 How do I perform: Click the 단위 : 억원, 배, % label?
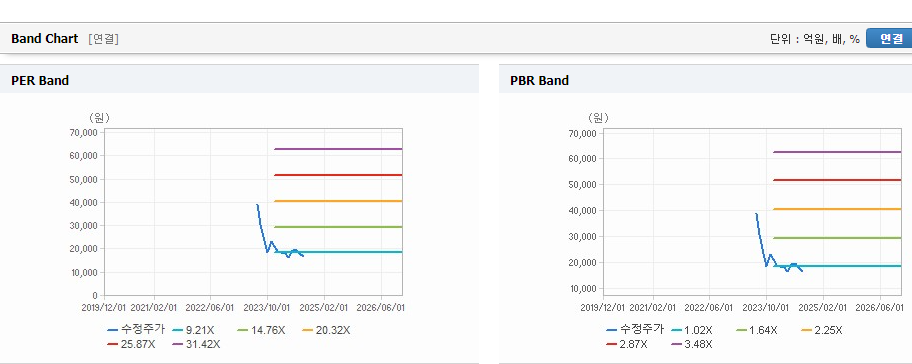pyautogui.click(x=815, y=39)
